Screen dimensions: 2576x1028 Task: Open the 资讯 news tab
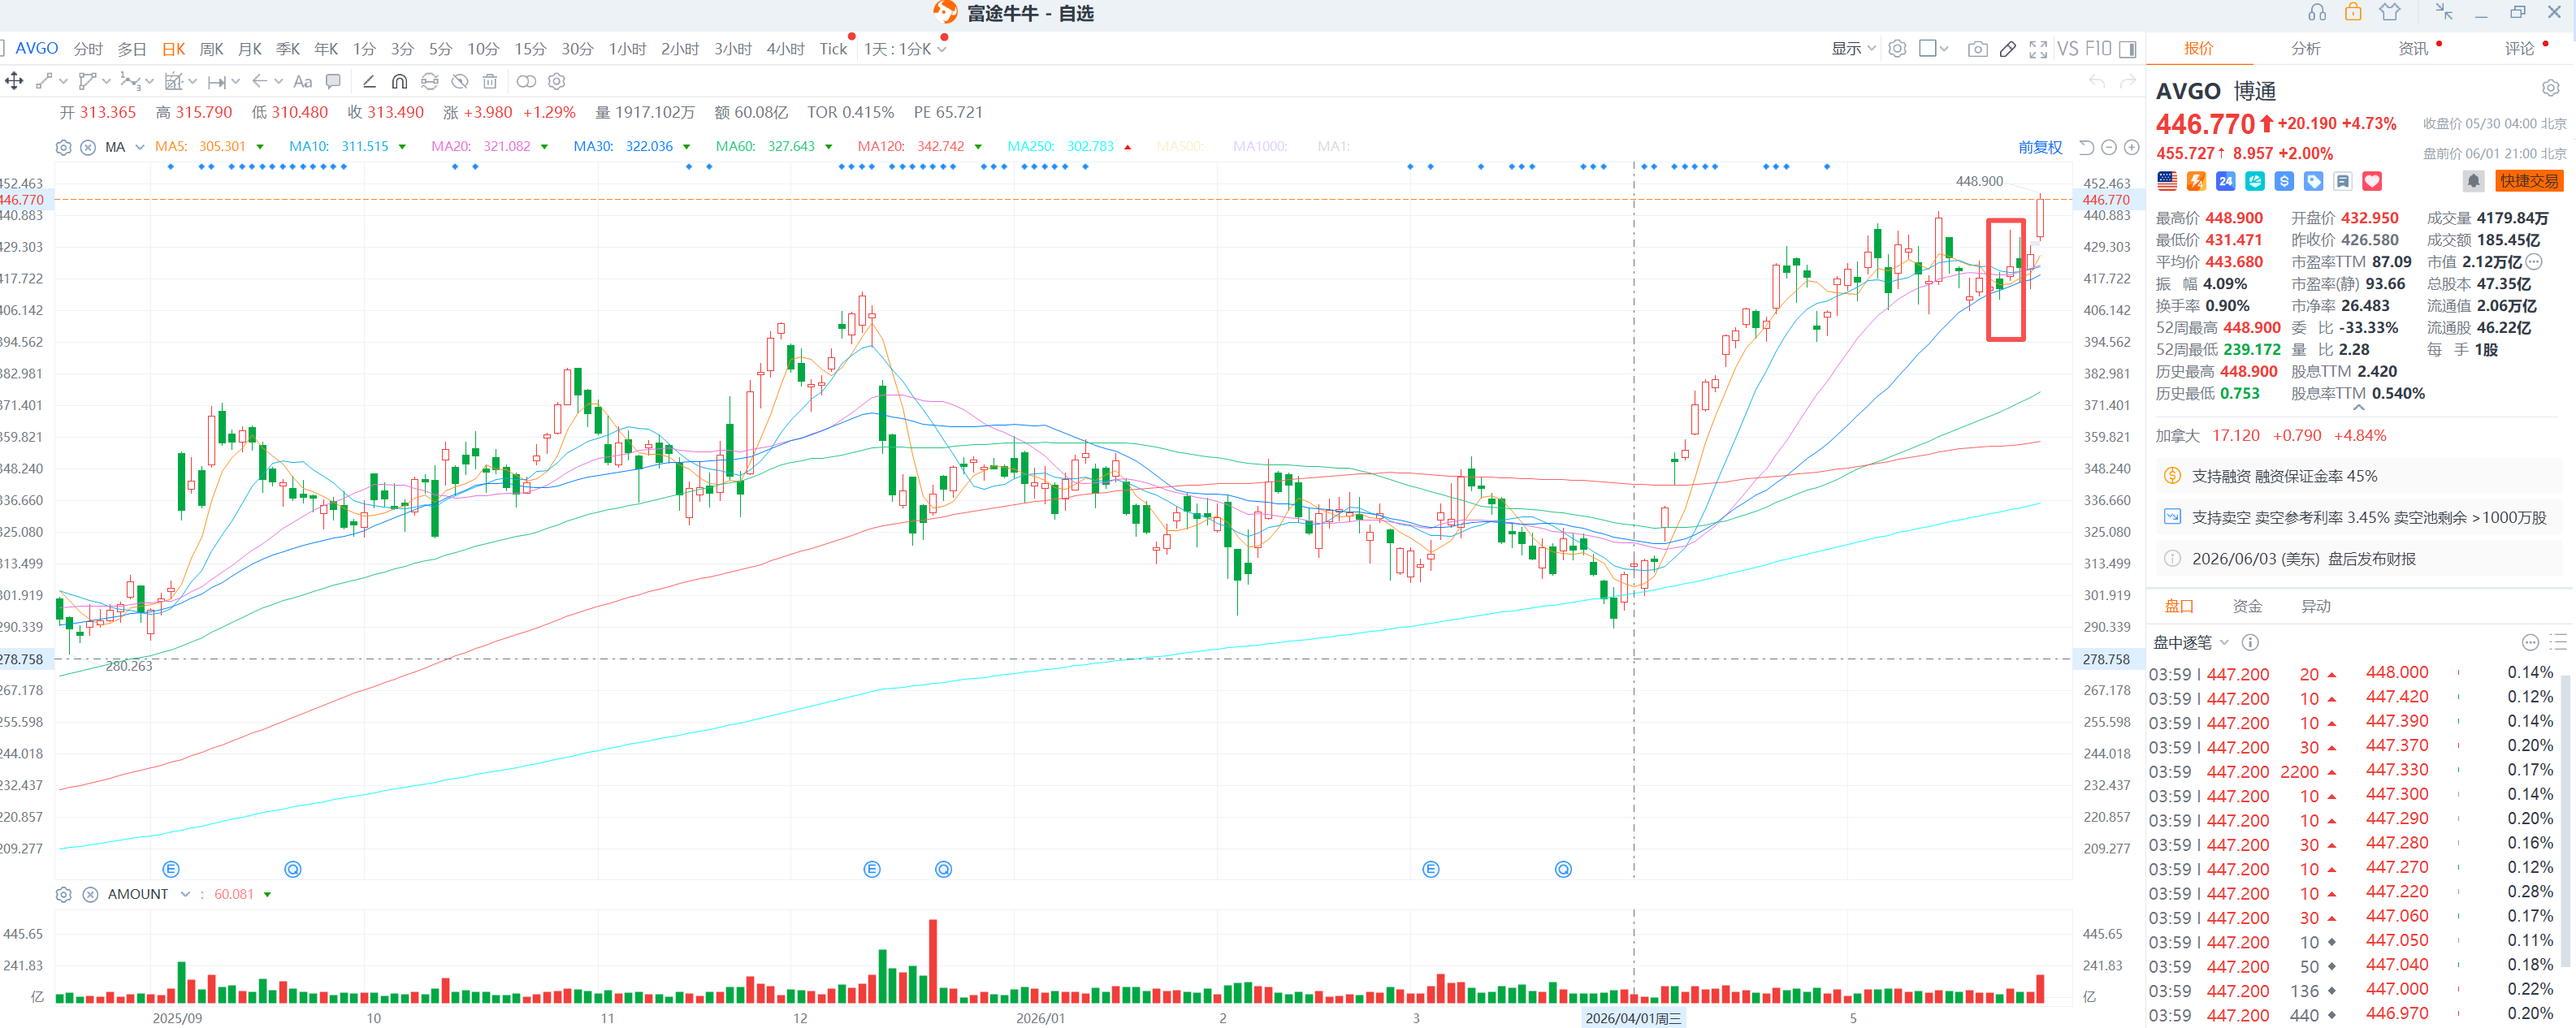pos(2413,48)
